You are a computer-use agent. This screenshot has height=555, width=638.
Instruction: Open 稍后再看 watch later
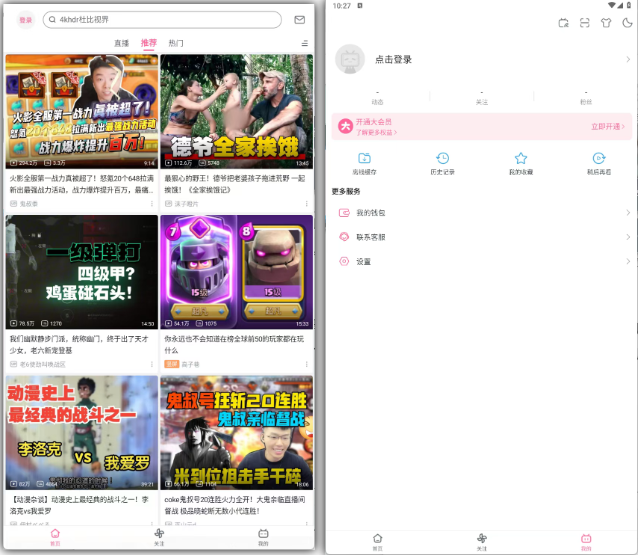tap(598, 163)
